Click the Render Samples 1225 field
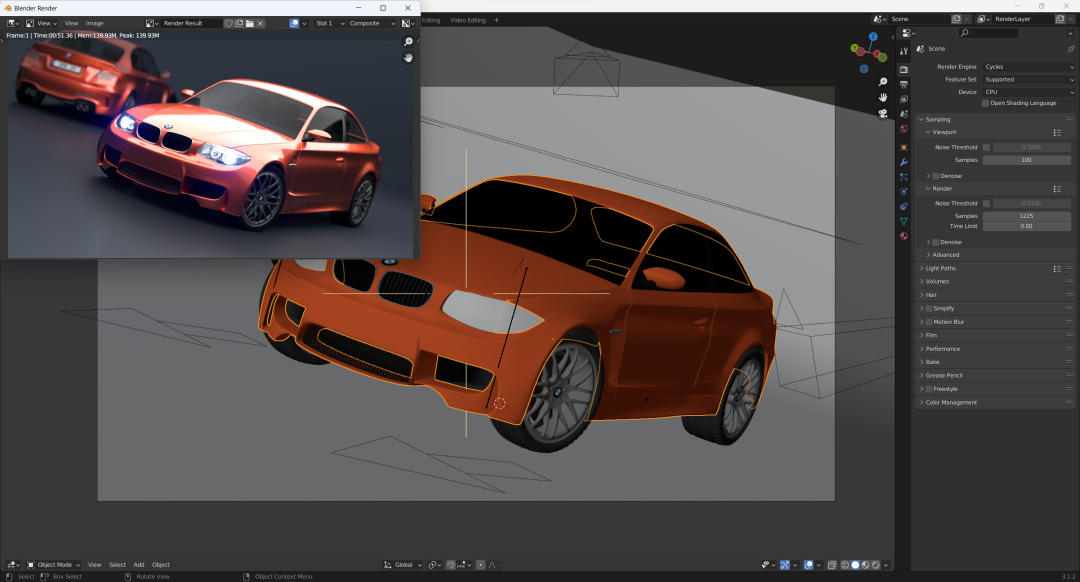This screenshot has height=582, width=1080. (x=1026, y=216)
